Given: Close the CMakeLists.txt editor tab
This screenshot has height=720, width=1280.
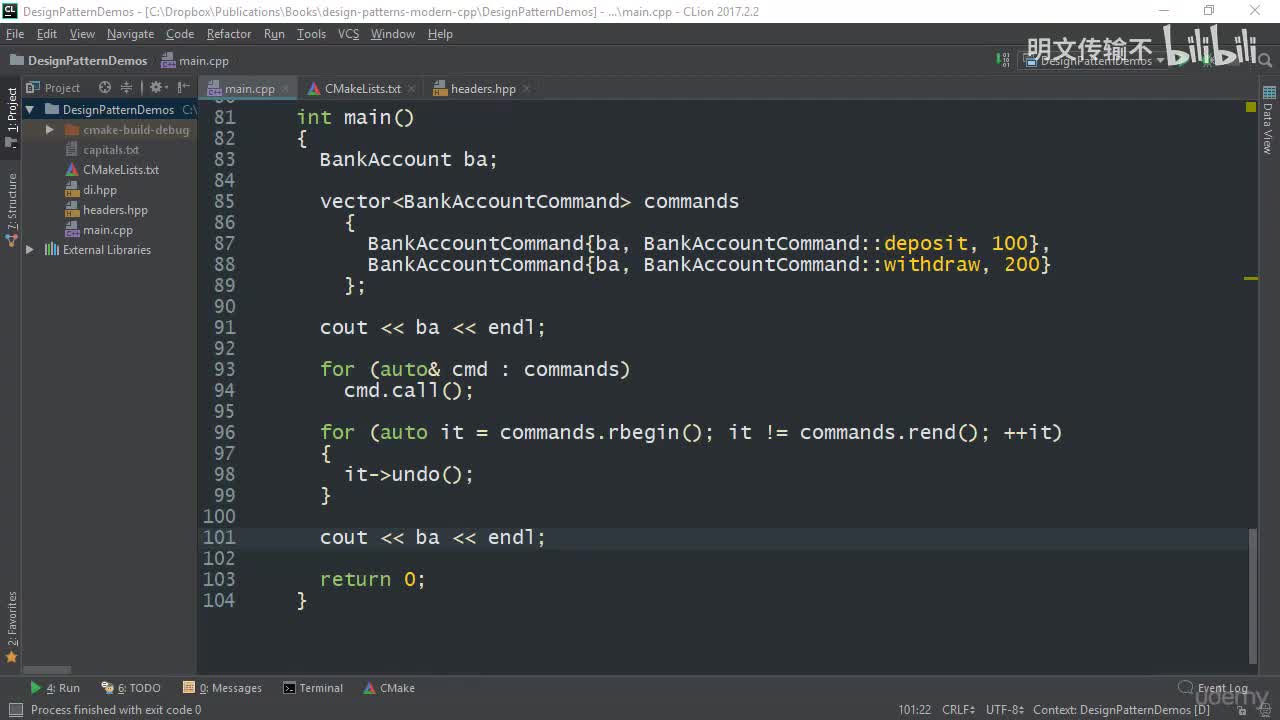Looking at the screenshot, I should pyautogui.click(x=411, y=89).
